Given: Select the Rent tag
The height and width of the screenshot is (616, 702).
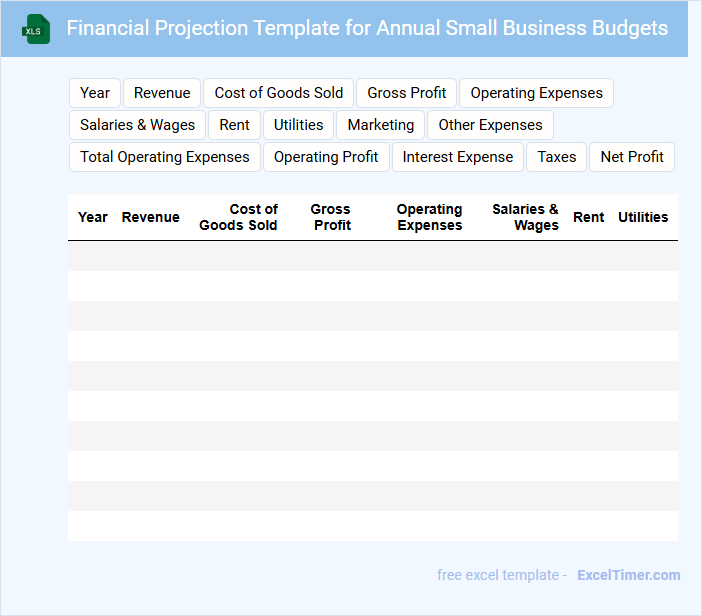Looking at the screenshot, I should [235, 125].
